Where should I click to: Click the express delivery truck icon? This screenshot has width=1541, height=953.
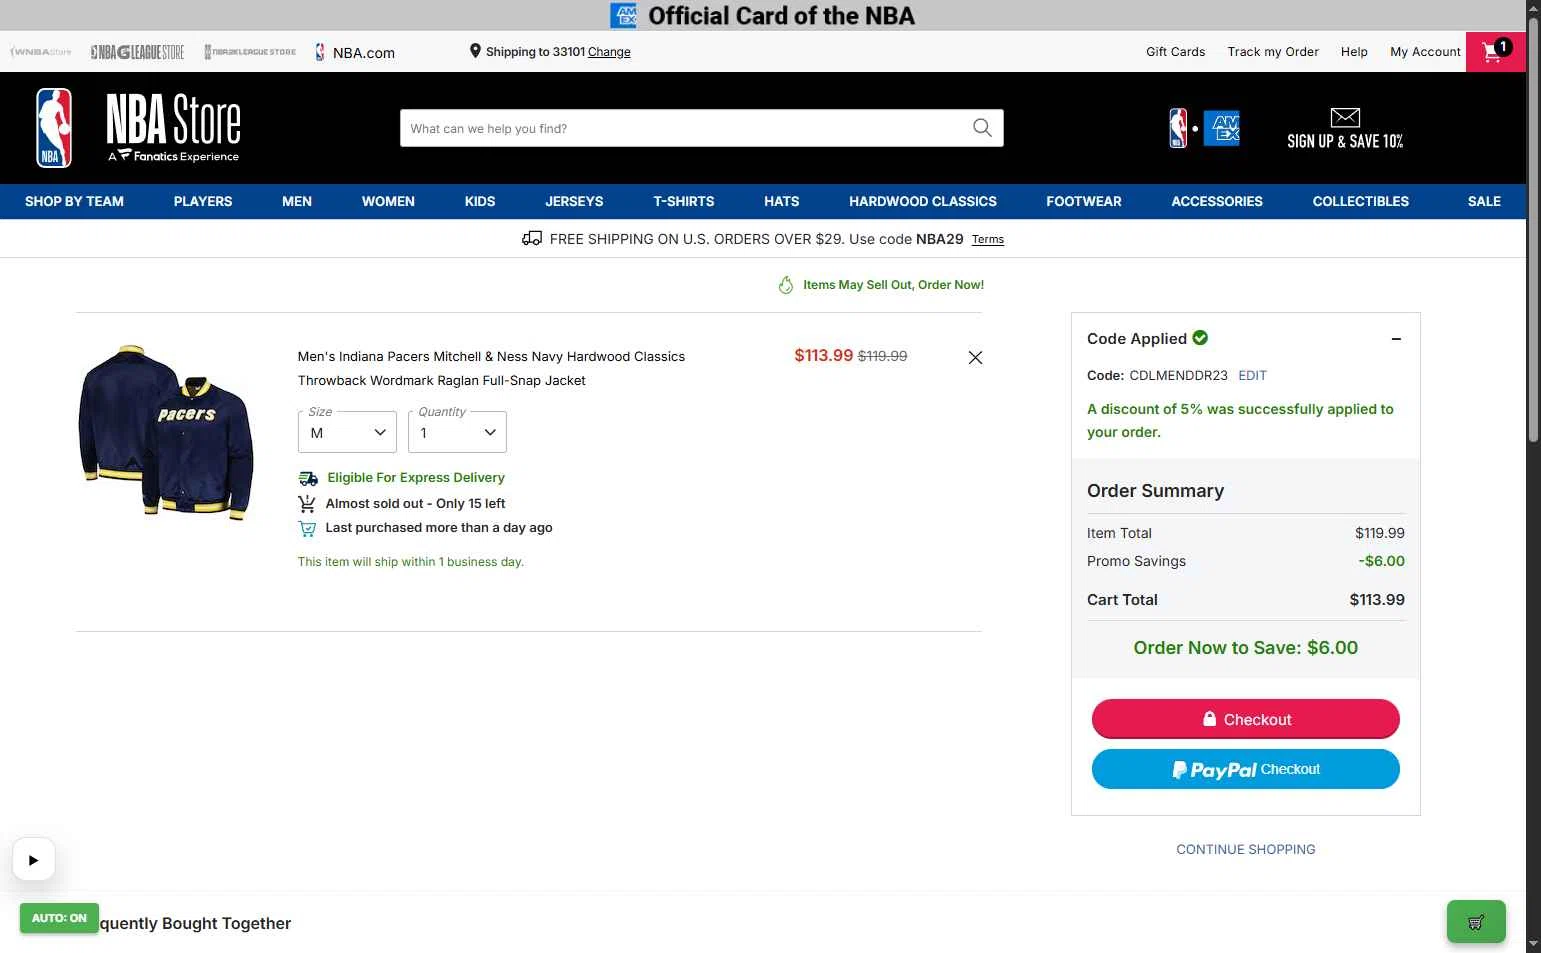pyautogui.click(x=308, y=478)
